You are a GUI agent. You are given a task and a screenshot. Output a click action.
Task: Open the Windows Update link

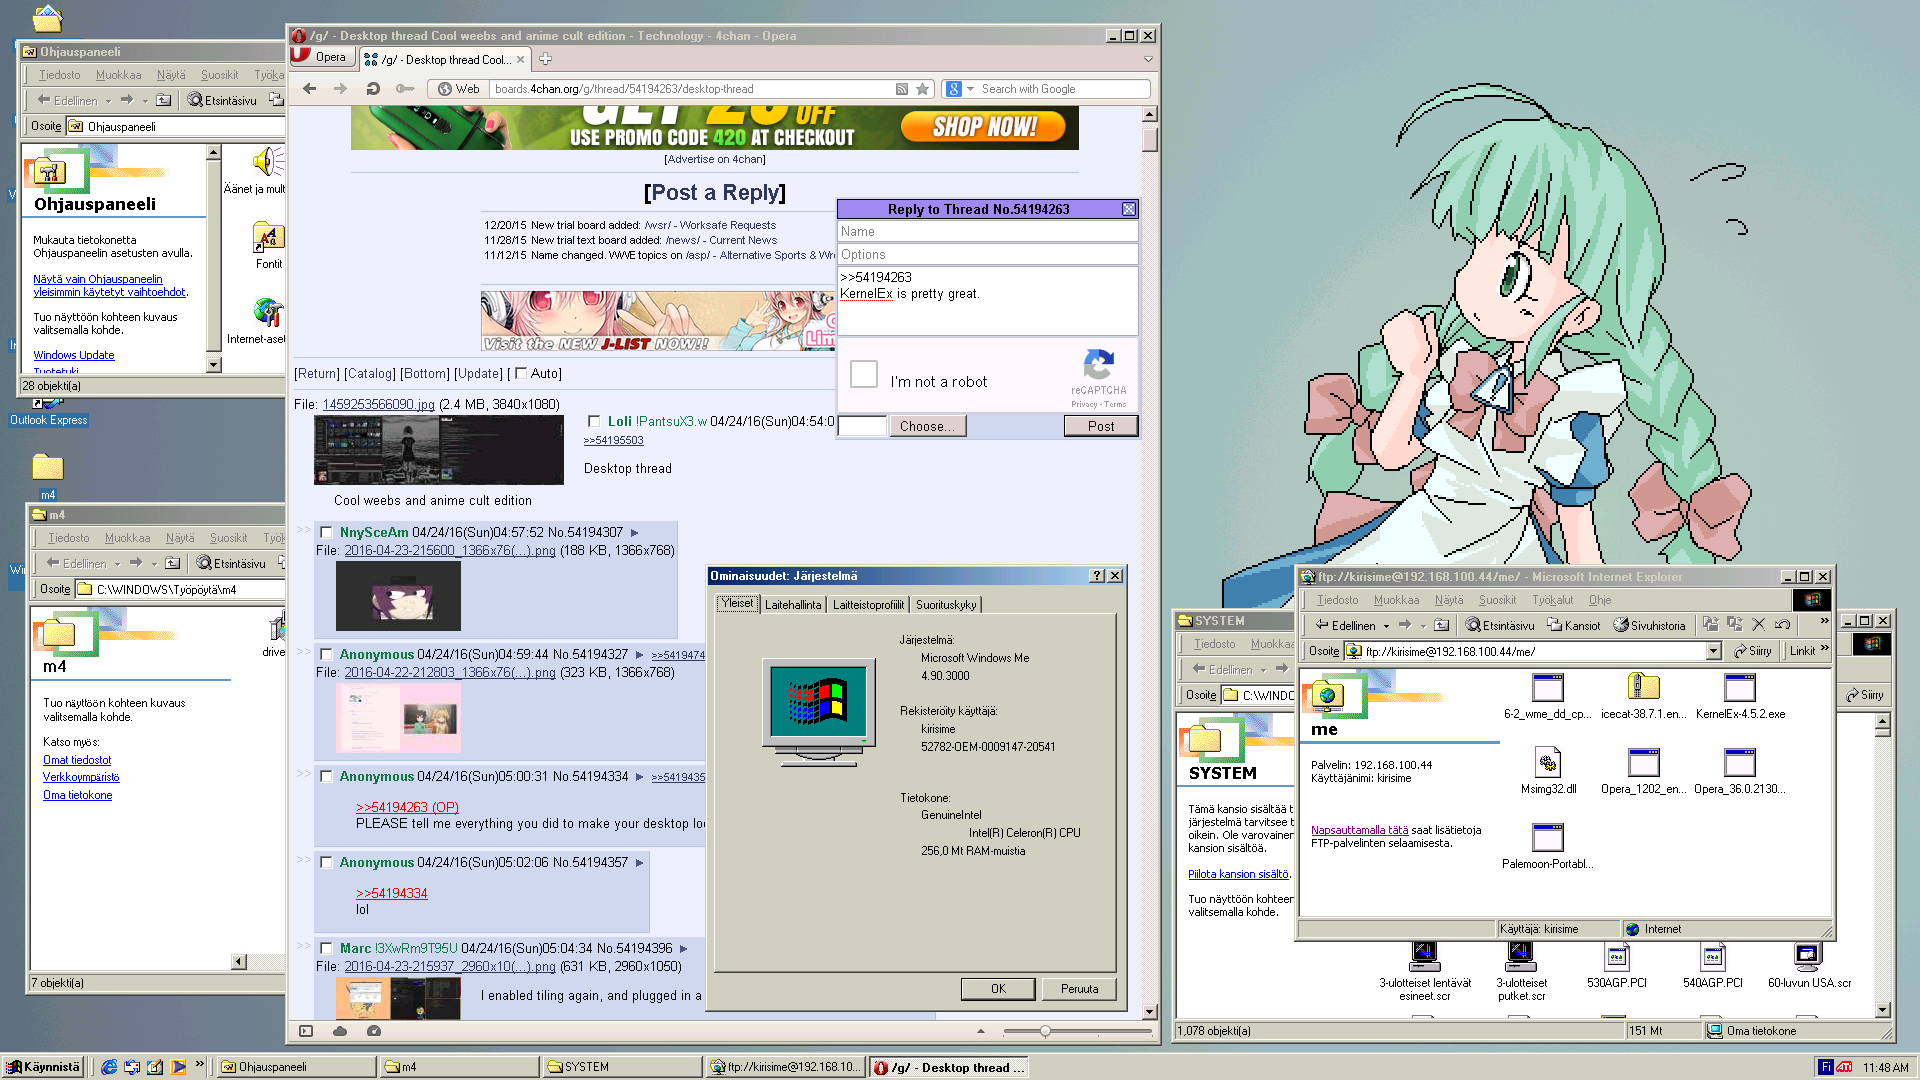[74, 355]
